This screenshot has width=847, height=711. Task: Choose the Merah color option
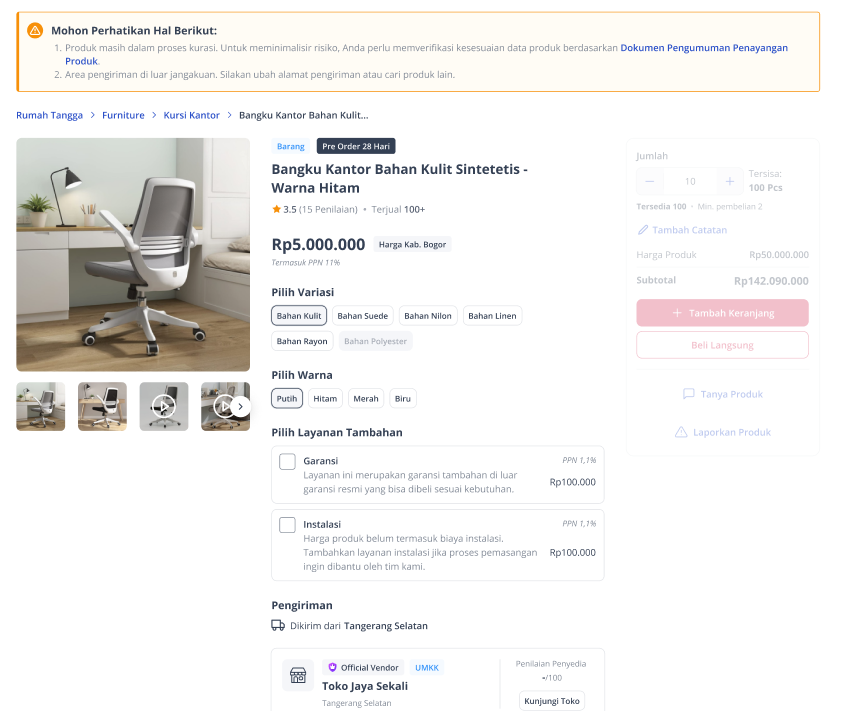pyautogui.click(x=366, y=398)
